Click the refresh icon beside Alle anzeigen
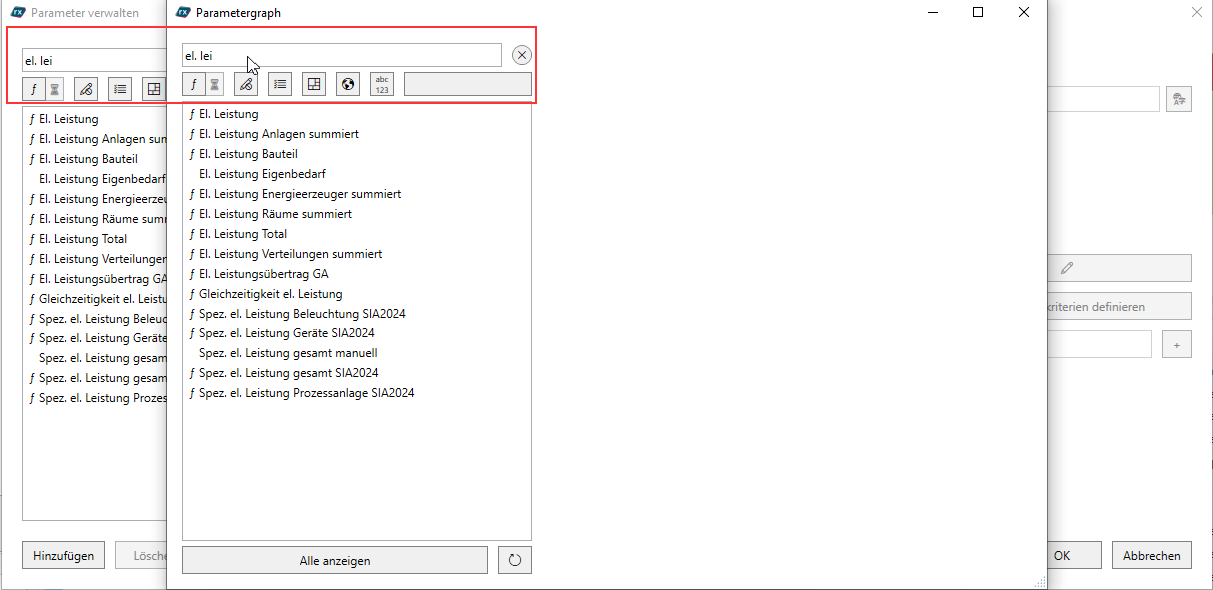 pos(514,560)
